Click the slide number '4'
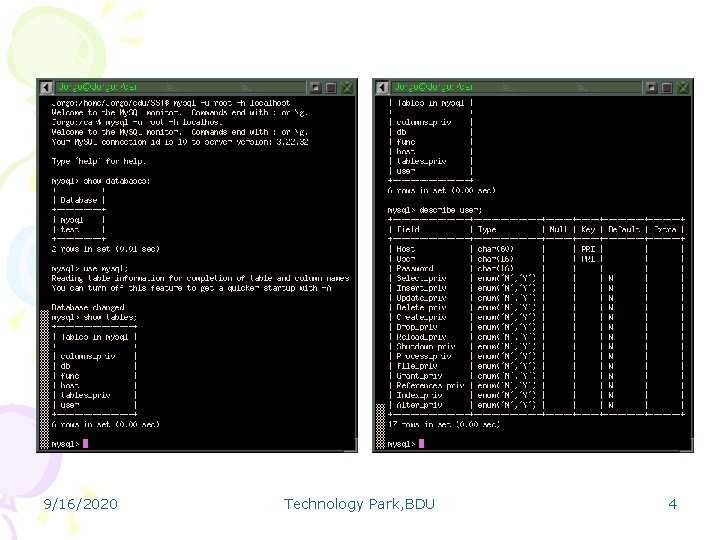The width and height of the screenshot is (720, 540). pyautogui.click(x=673, y=504)
